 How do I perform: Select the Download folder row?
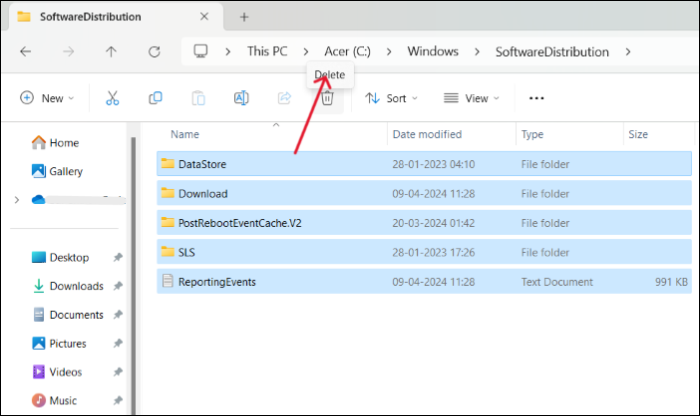[424, 193]
